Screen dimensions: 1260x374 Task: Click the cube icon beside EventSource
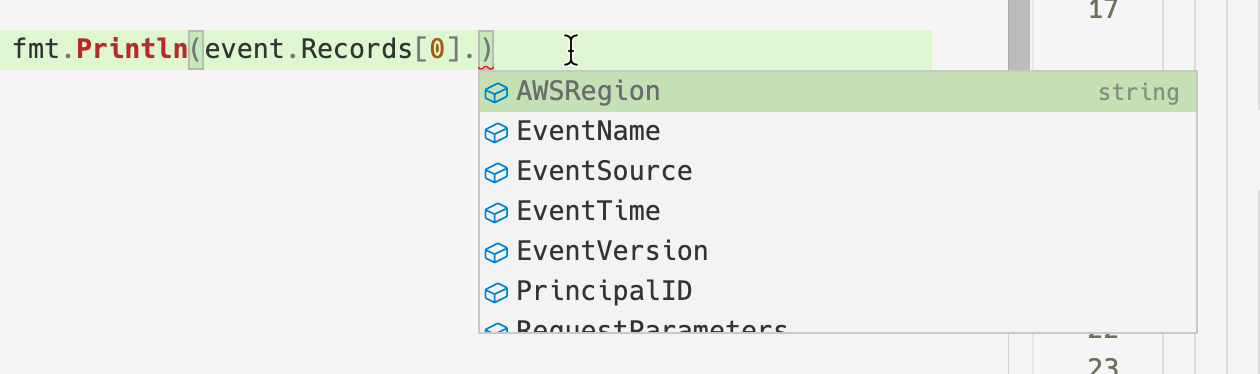[x=496, y=173]
